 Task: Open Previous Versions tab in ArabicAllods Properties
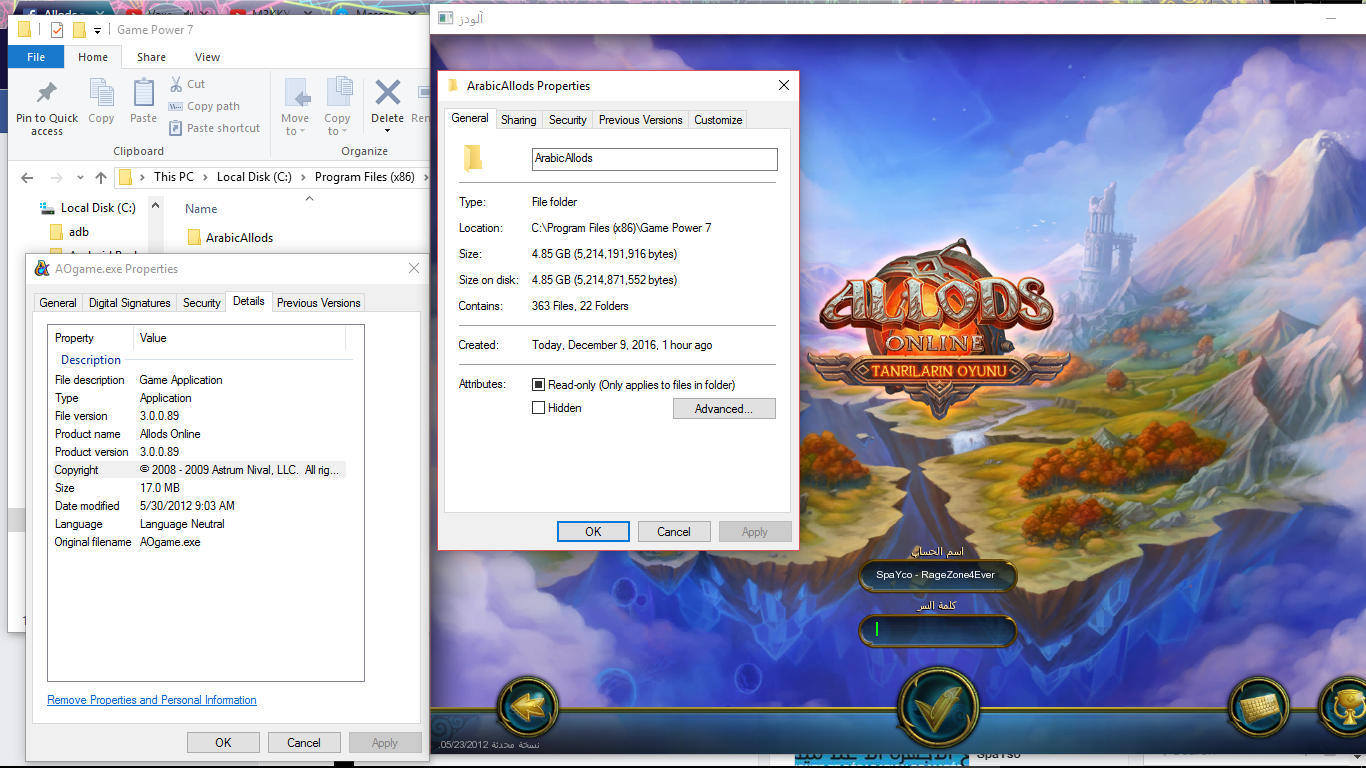[x=641, y=120]
